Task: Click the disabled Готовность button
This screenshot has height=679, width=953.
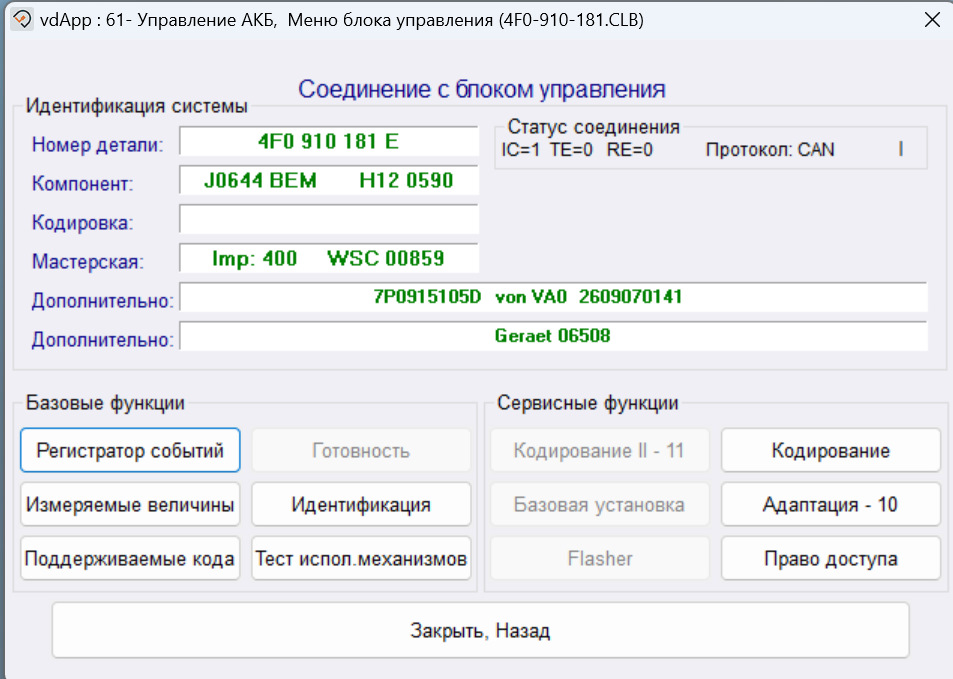Action: (360, 450)
